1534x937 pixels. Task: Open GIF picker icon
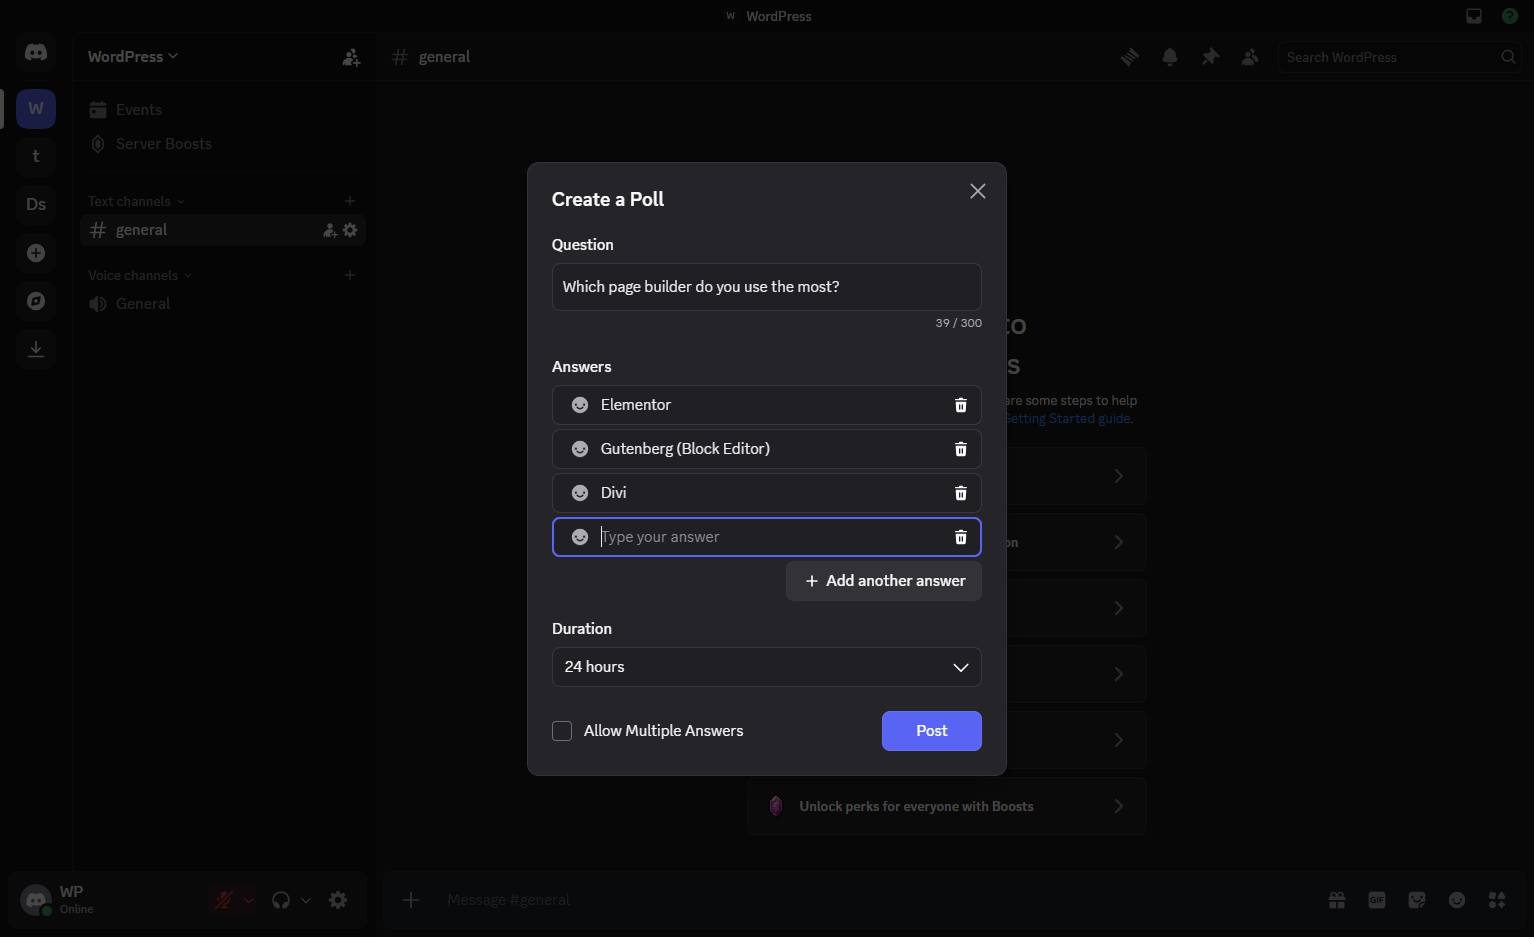click(1377, 900)
